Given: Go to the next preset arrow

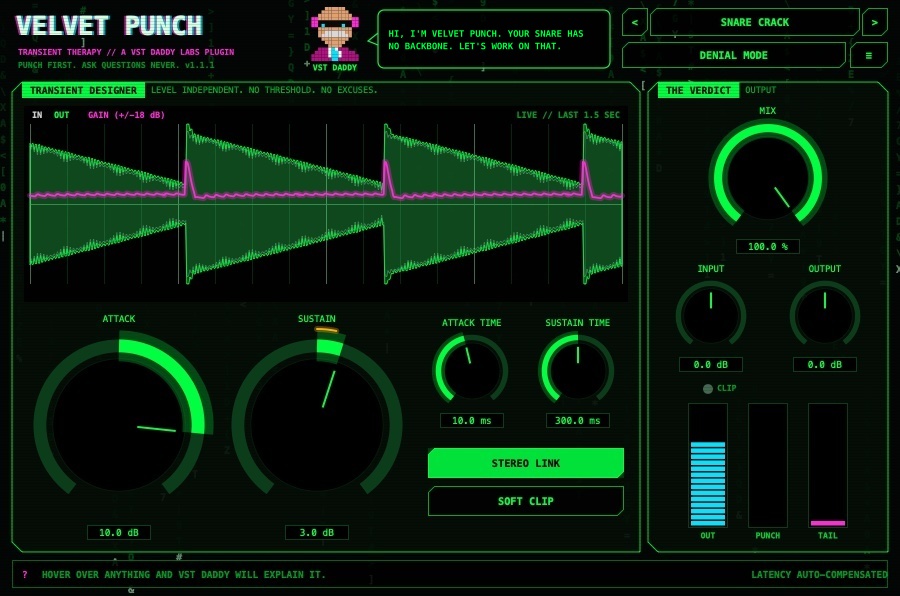Looking at the screenshot, I should point(874,23).
